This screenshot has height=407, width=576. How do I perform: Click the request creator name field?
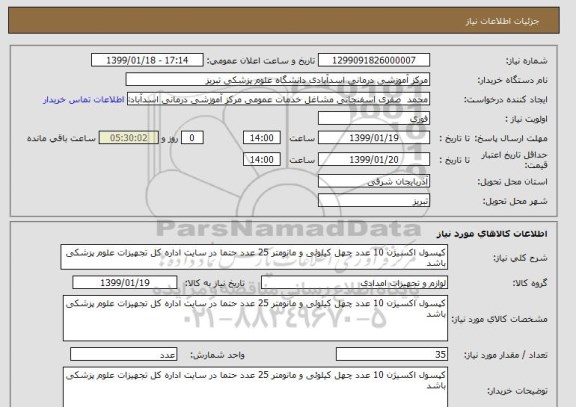pyautogui.click(x=278, y=100)
